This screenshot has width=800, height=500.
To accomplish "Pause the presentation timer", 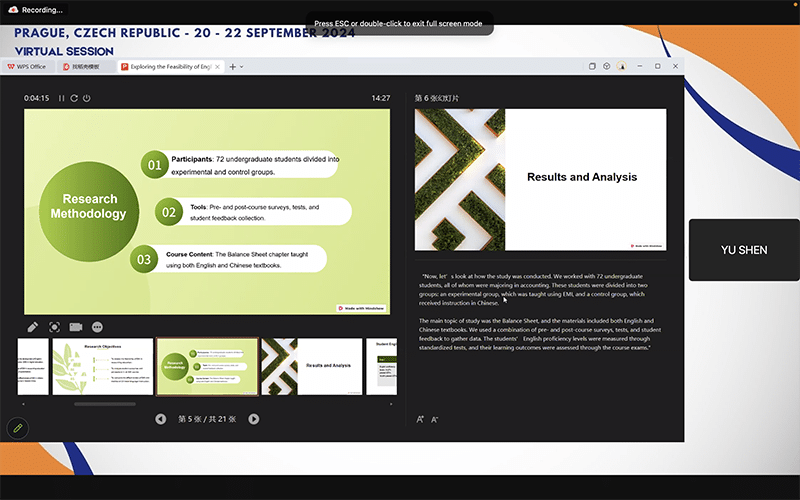I will coord(61,98).
